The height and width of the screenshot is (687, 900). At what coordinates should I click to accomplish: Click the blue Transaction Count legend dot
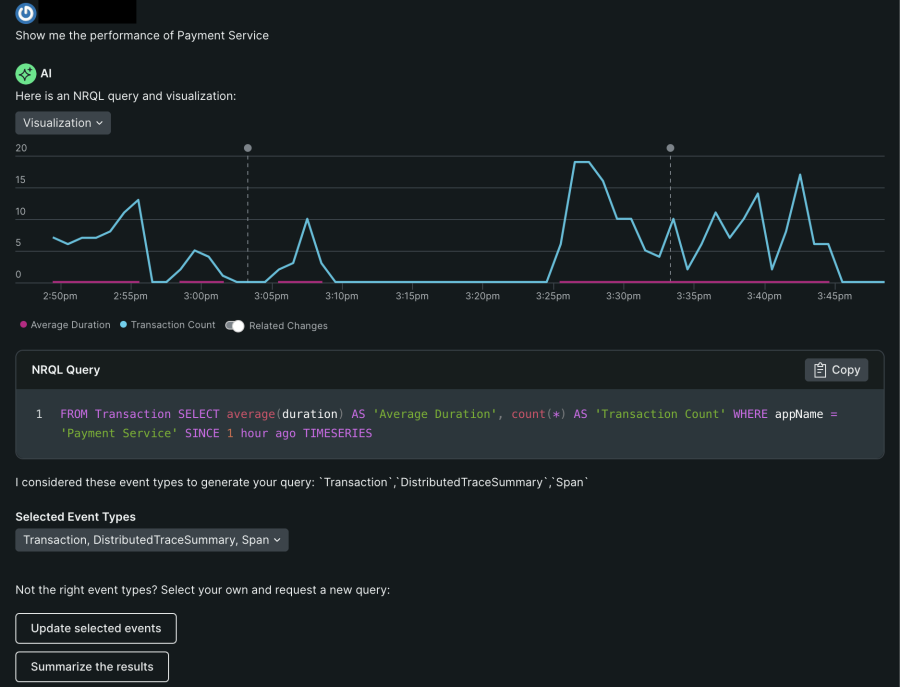click(x=123, y=325)
